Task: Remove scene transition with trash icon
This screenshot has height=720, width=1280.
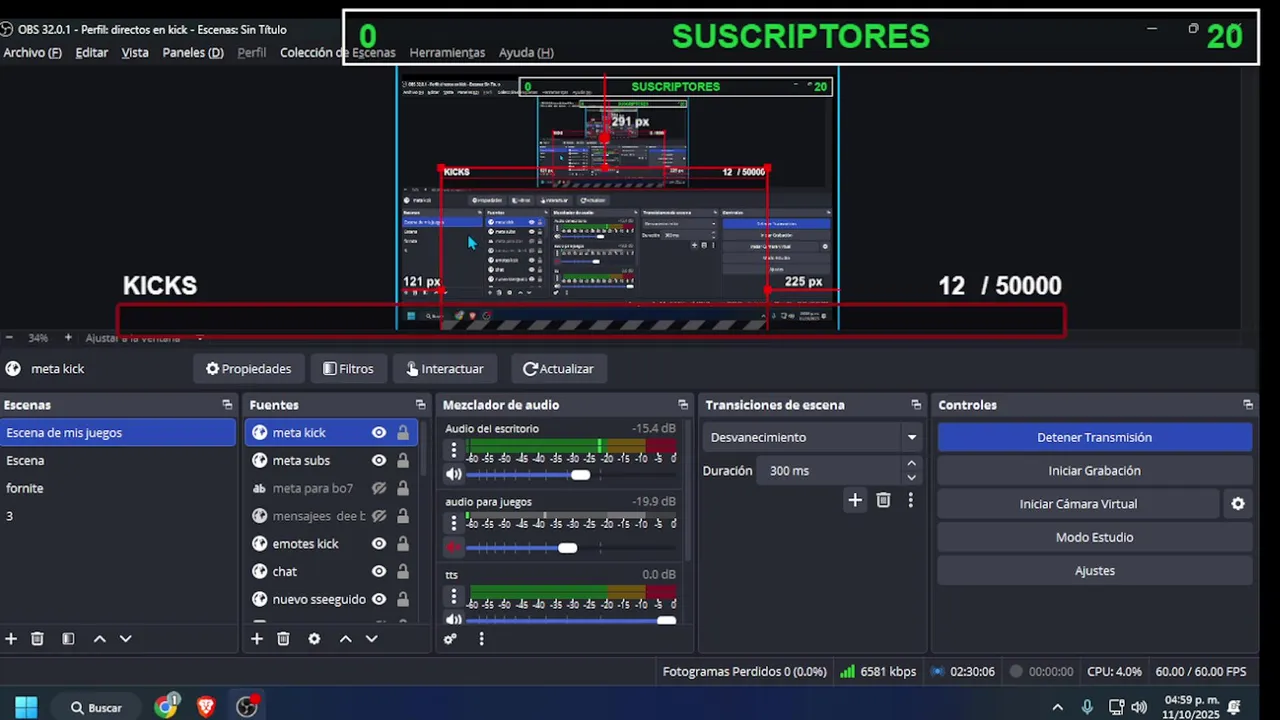Action: [x=883, y=500]
